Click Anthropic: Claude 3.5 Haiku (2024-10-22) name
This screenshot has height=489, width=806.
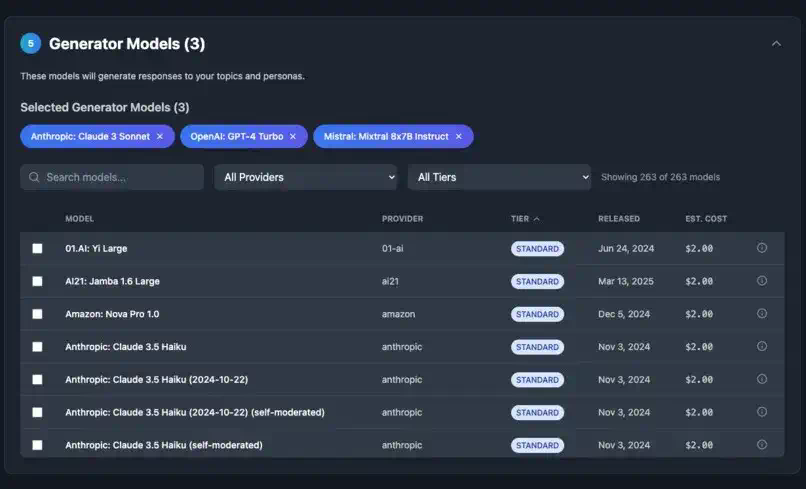click(x=157, y=379)
